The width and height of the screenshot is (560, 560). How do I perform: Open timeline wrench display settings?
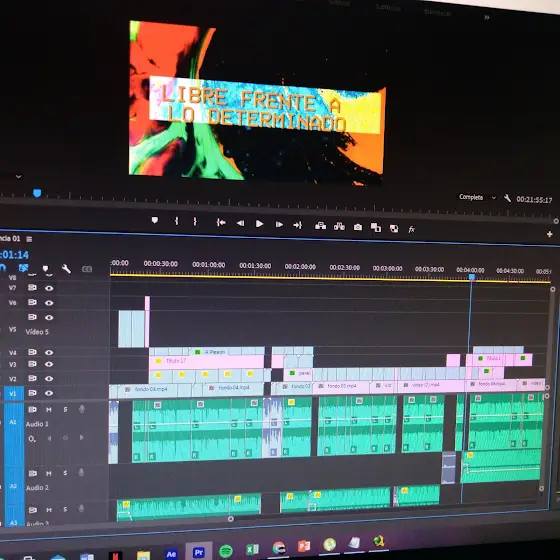(x=66, y=269)
